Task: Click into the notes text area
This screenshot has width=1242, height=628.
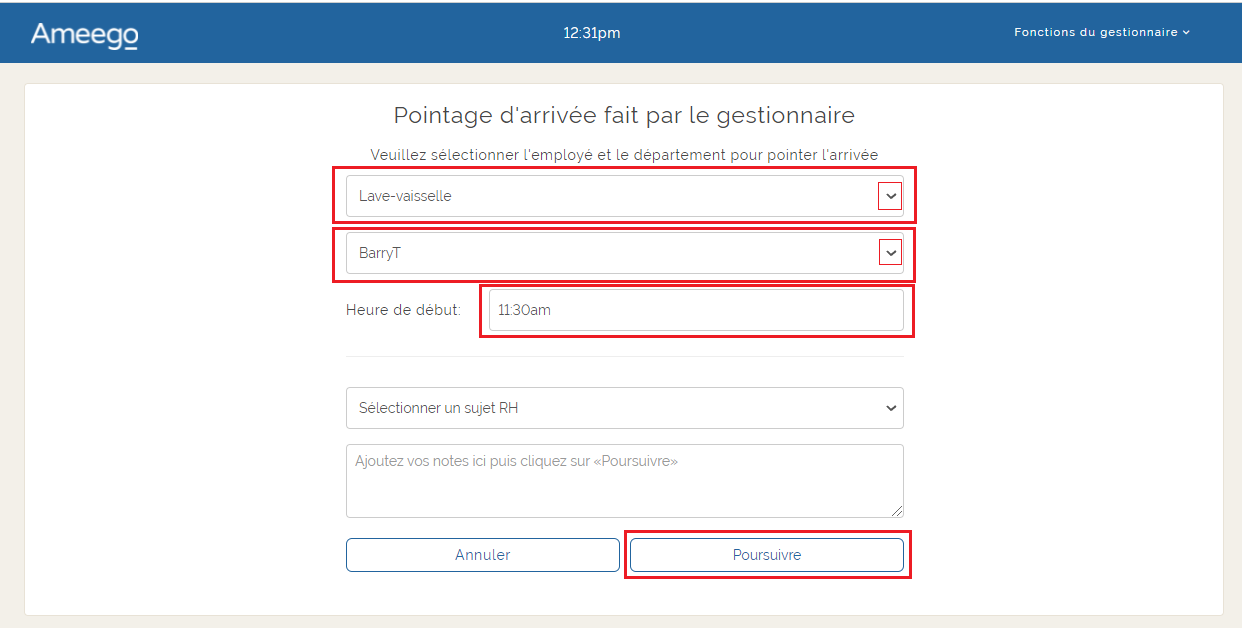Action: [x=624, y=481]
